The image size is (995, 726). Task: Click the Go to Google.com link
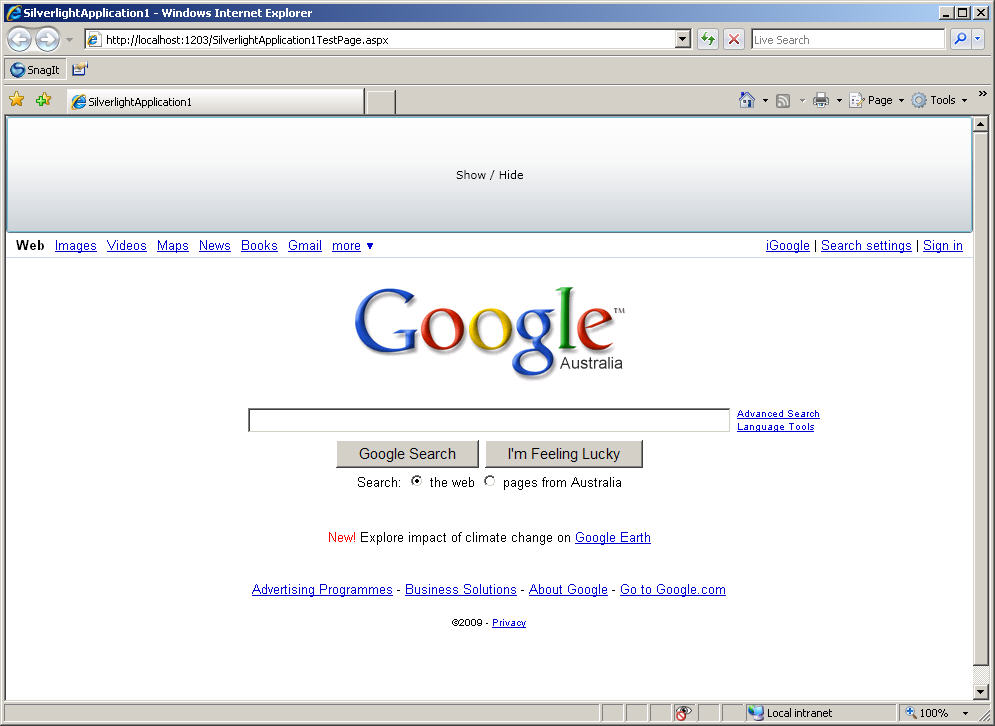[673, 590]
